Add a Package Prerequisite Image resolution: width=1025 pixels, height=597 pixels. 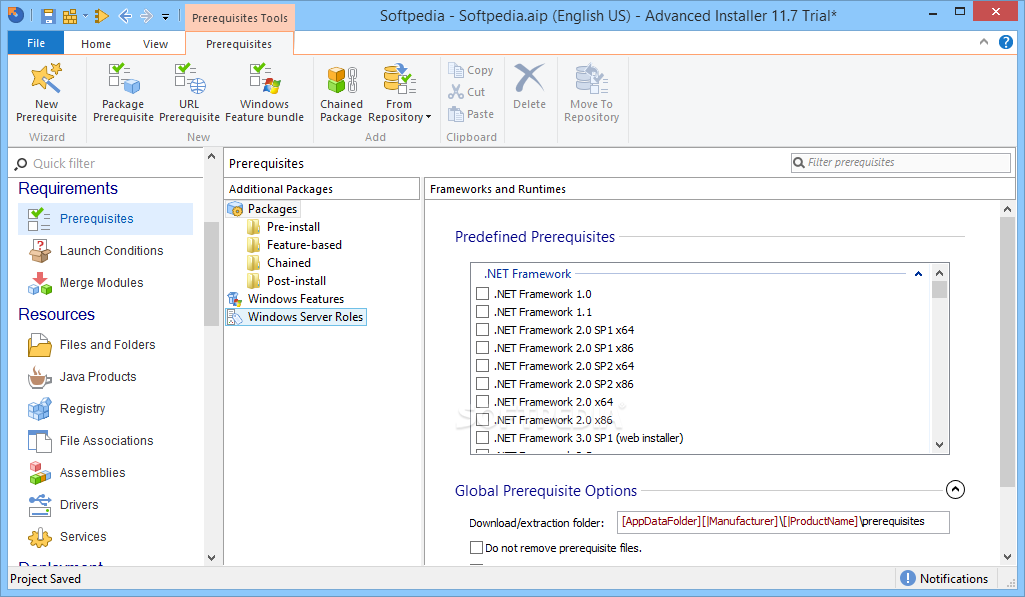point(123,93)
